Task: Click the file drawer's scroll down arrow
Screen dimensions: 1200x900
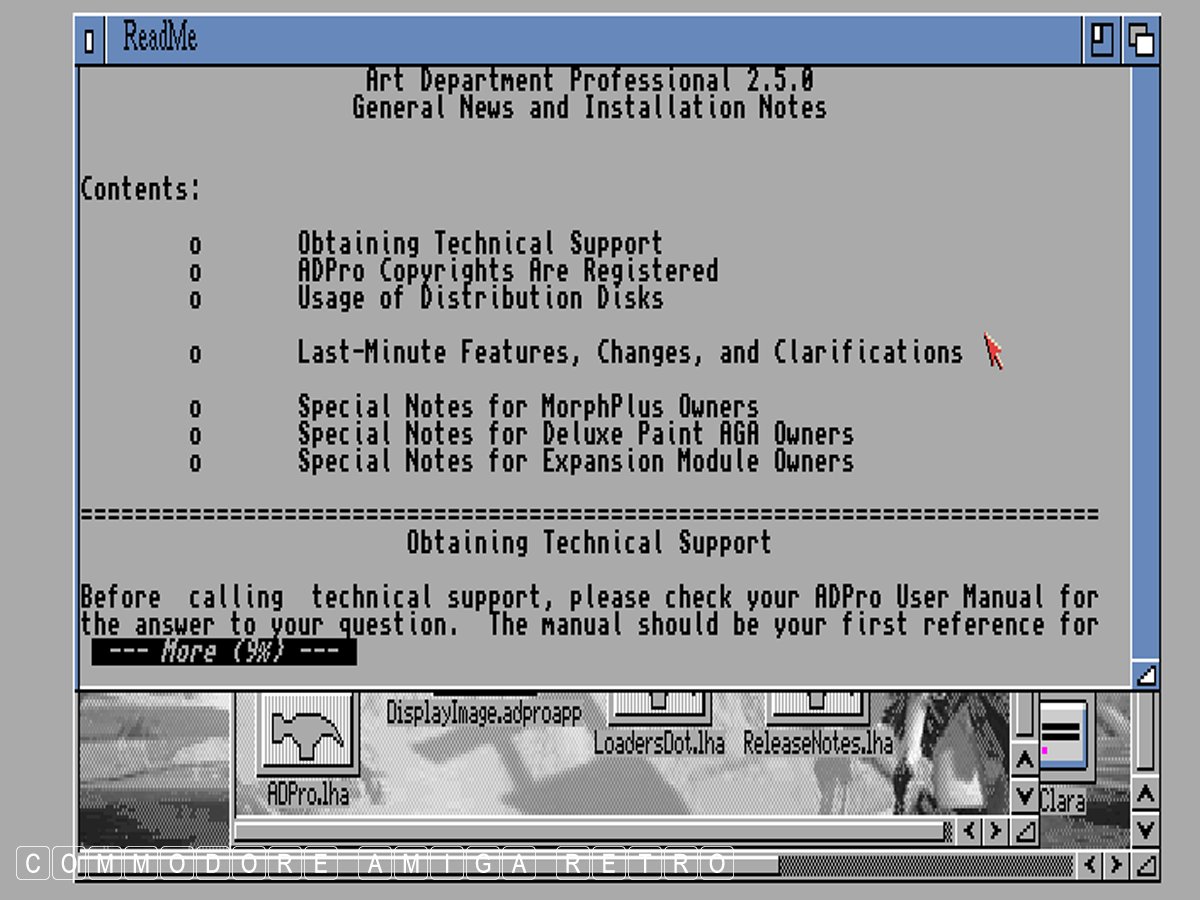Action: point(1024,797)
